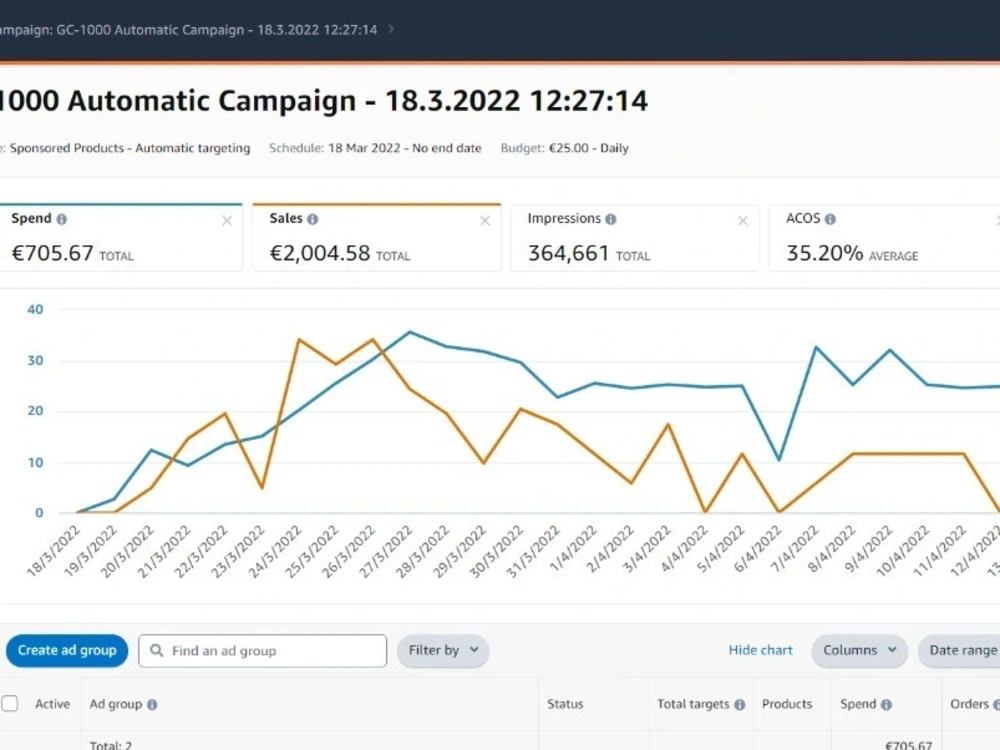Screen dimensions: 1000x750
Task: Select the Spend metric card
Action: pyautogui.click(x=121, y=237)
